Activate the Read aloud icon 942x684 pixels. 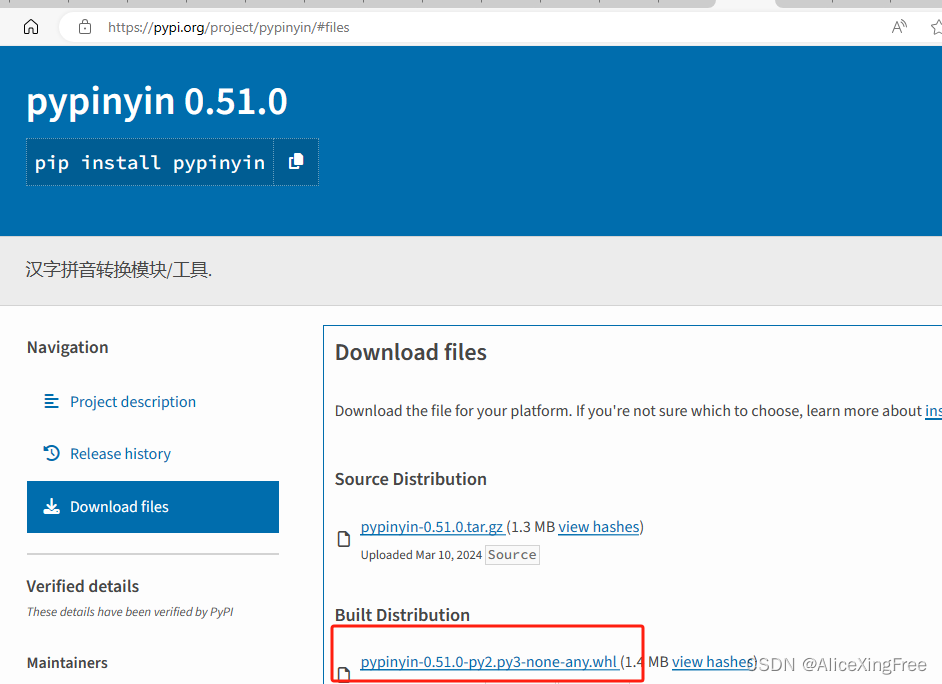click(x=899, y=27)
